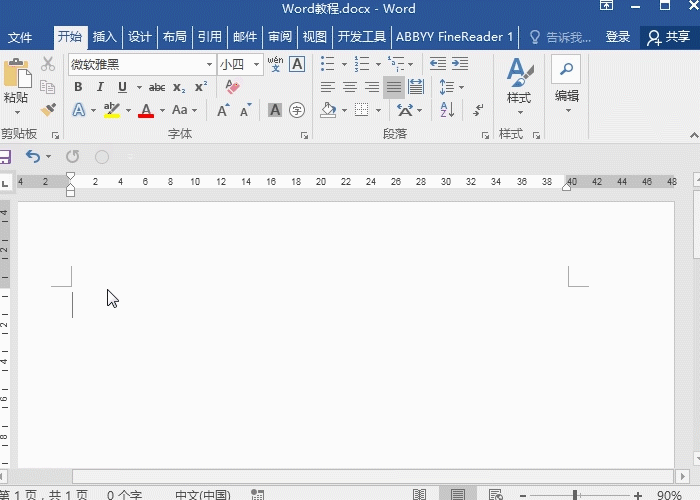Switch to the 插入 ribbon tab

pyautogui.click(x=104, y=37)
